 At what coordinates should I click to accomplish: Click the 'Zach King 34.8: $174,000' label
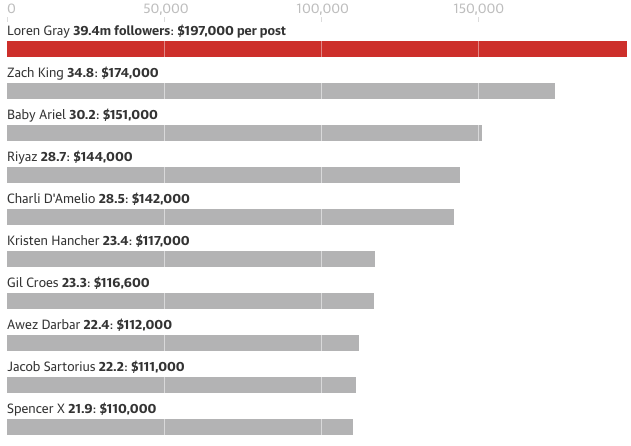[x=82, y=73]
